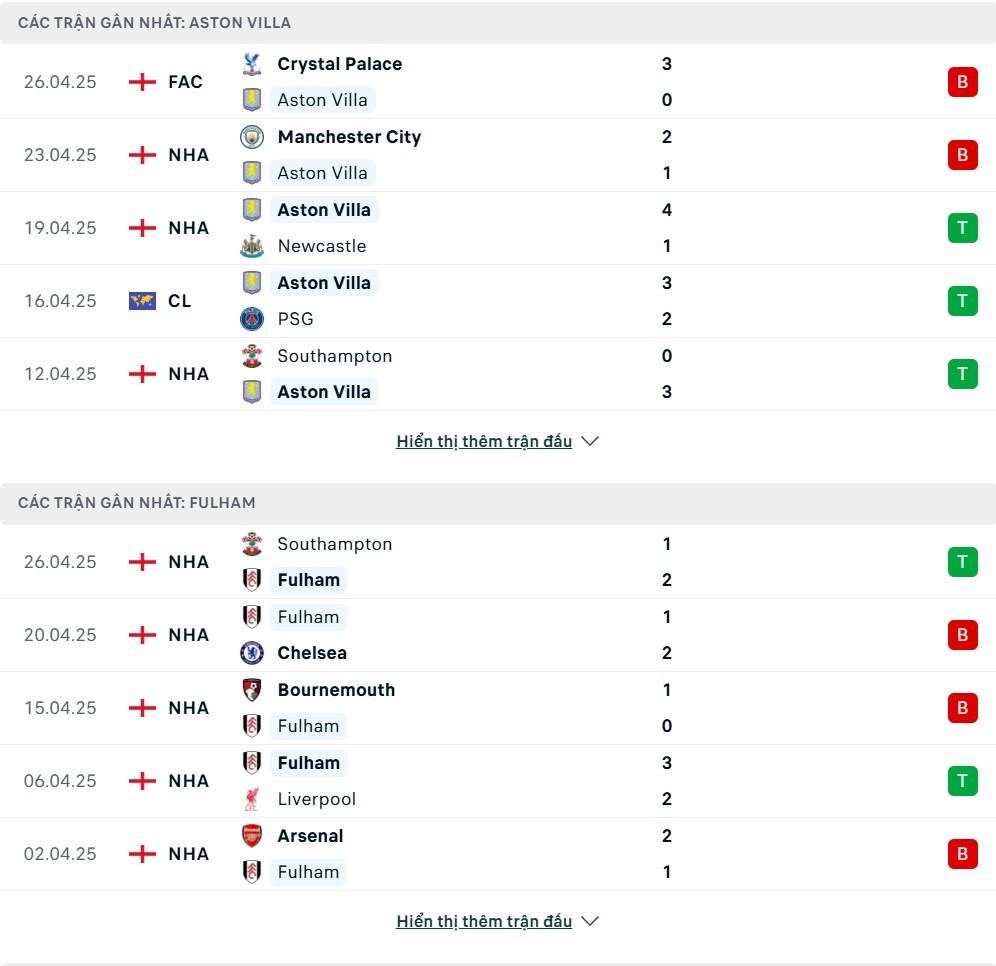
Task: Click the Crystal Palace club crest
Action: [x=252, y=64]
